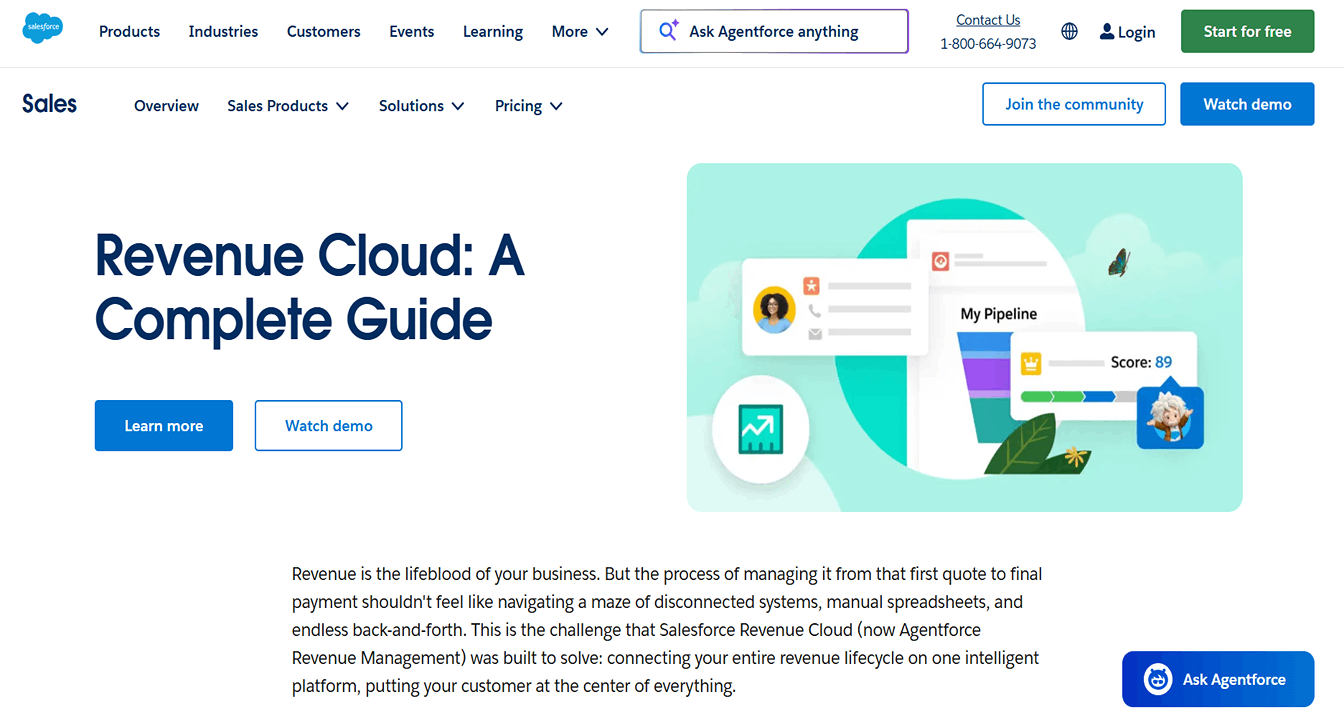Click the Learn more button
This screenshot has height=728, width=1344.
pos(163,425)
